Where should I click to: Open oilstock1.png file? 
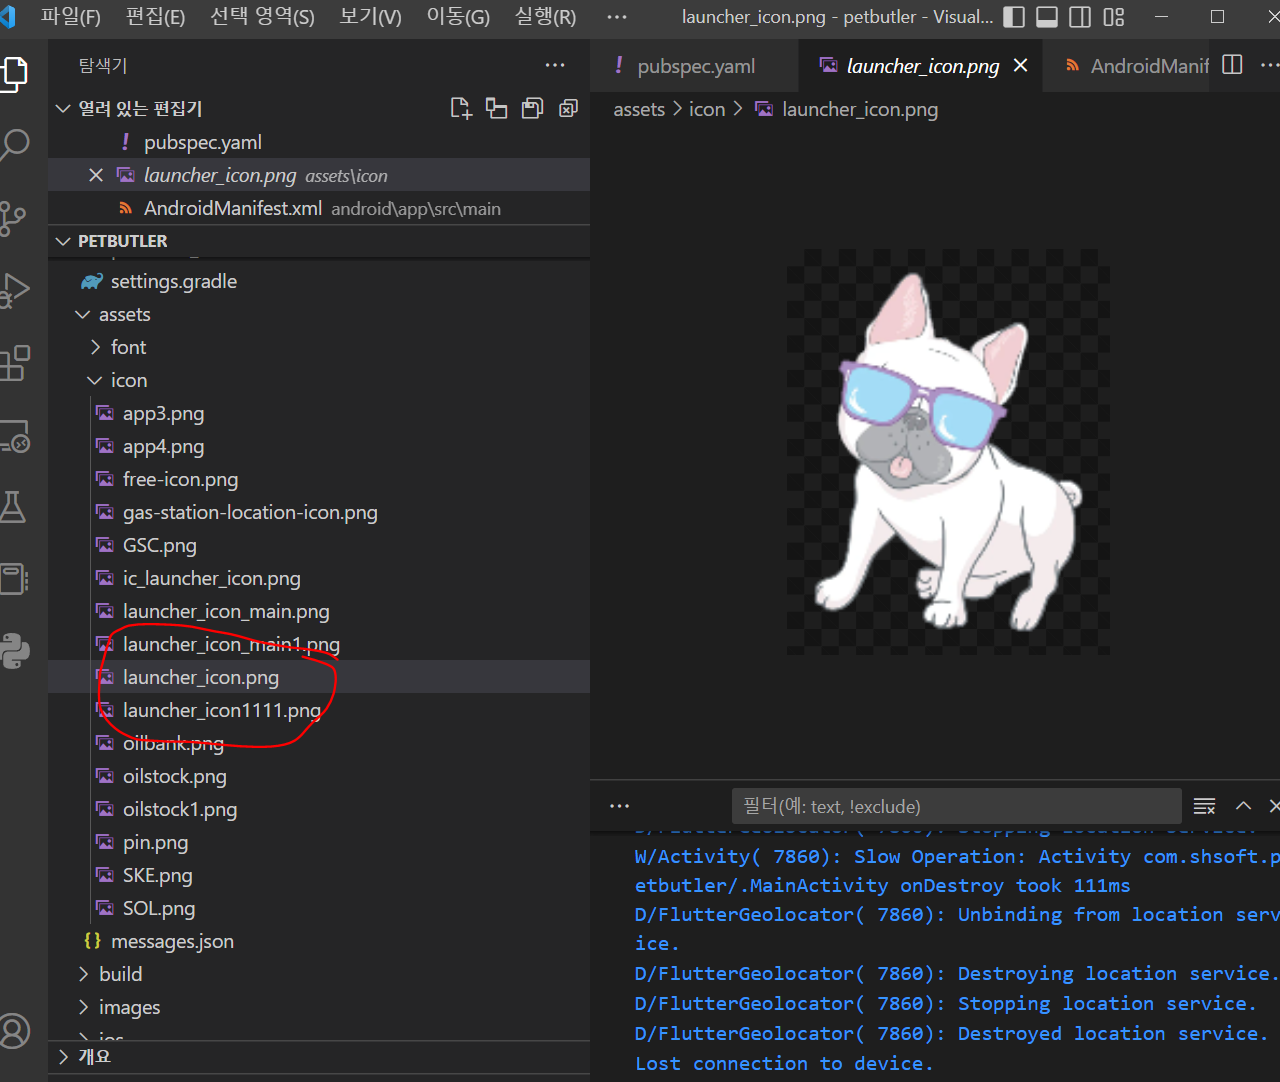point(319,809)
